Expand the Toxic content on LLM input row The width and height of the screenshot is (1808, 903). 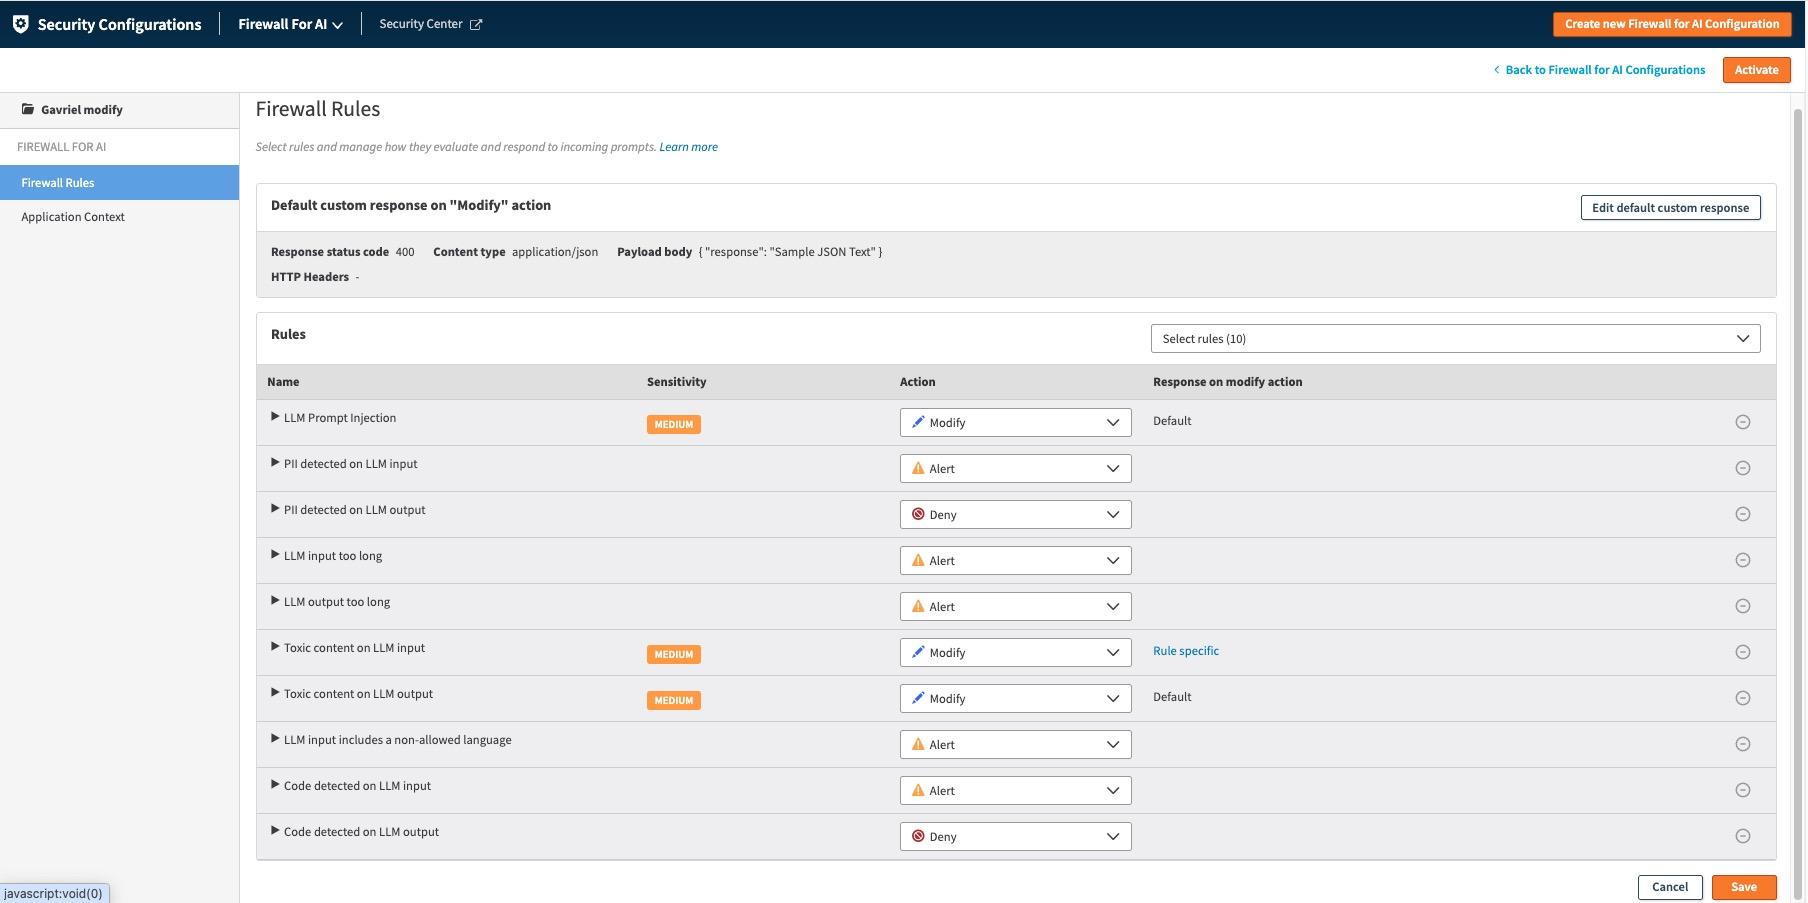pyautogui.click(x=275, y=647)
